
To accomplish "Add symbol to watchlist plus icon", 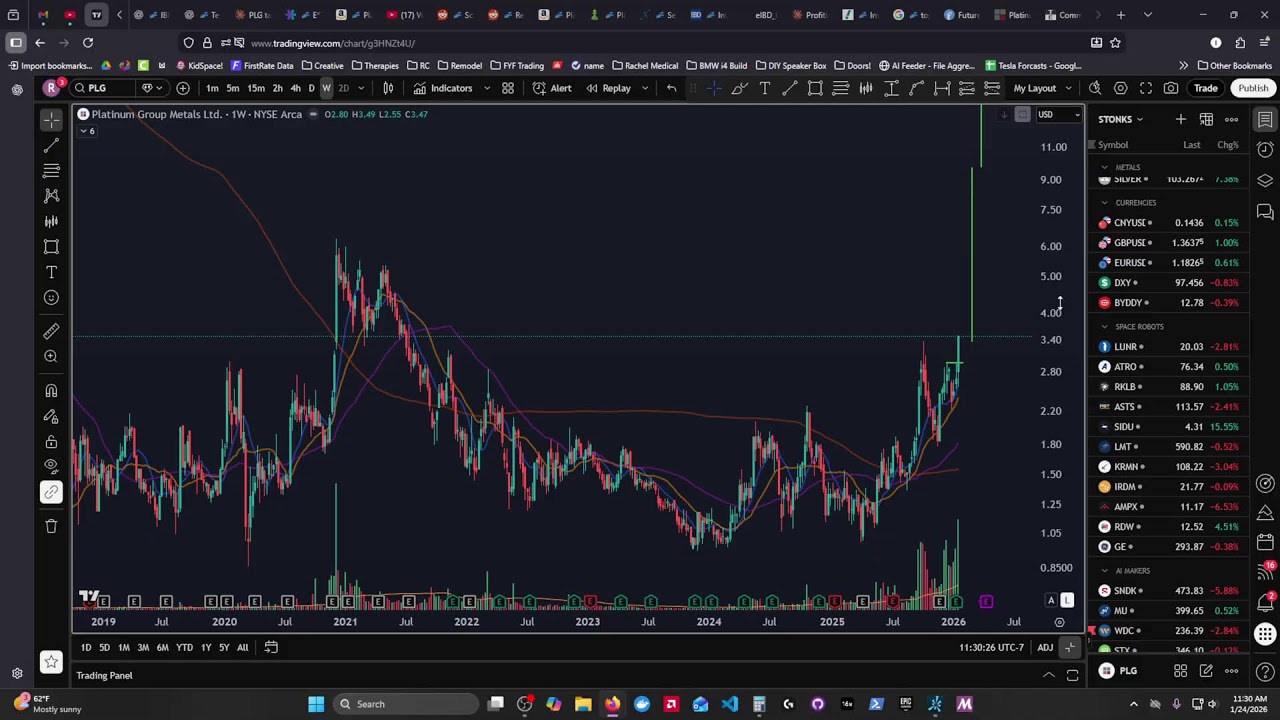I will (x=1180, y=119).
